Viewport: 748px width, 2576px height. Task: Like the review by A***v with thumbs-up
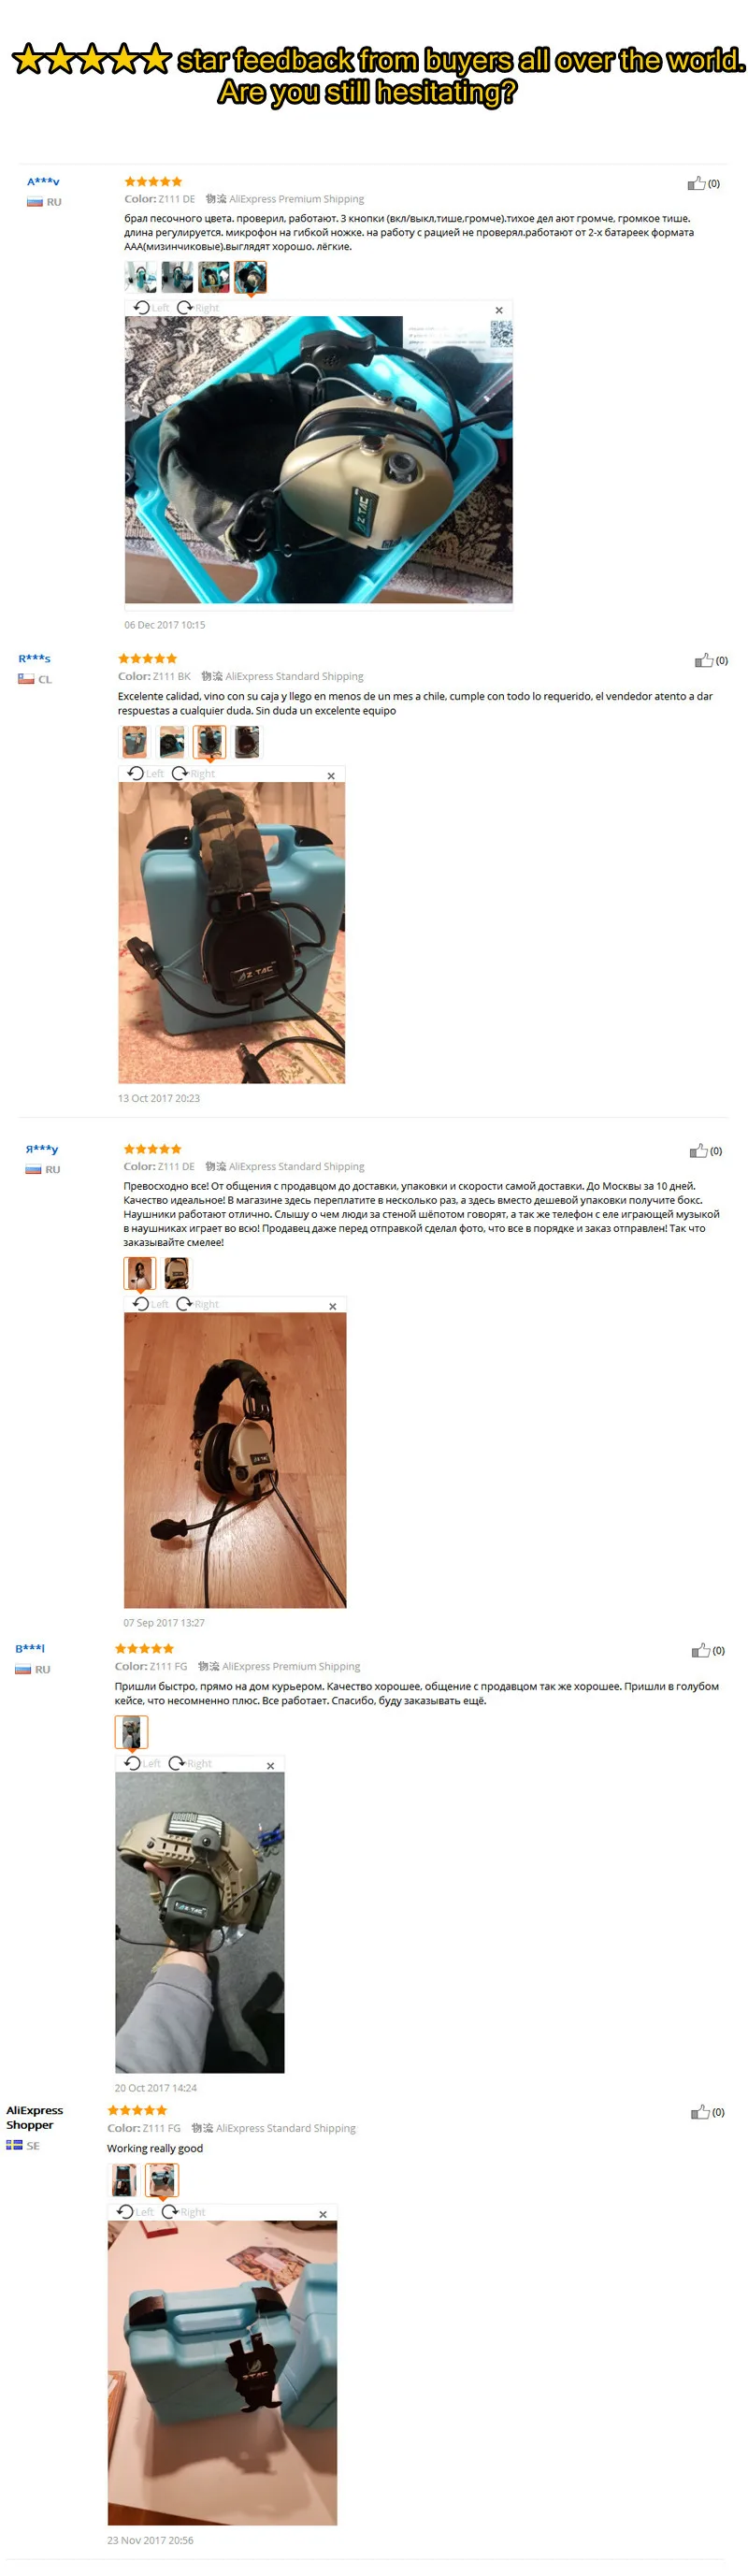pyautogui.click(x=696, y=183)
